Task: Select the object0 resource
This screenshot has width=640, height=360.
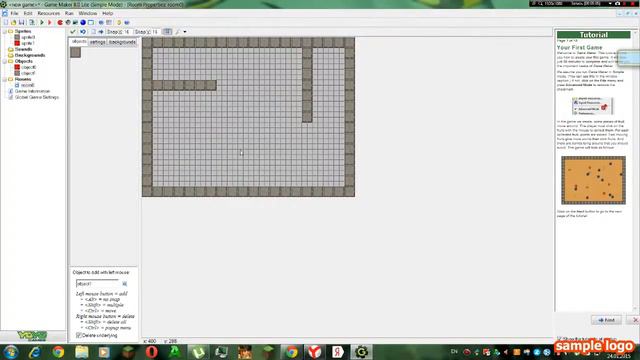Action: (29, 67)
